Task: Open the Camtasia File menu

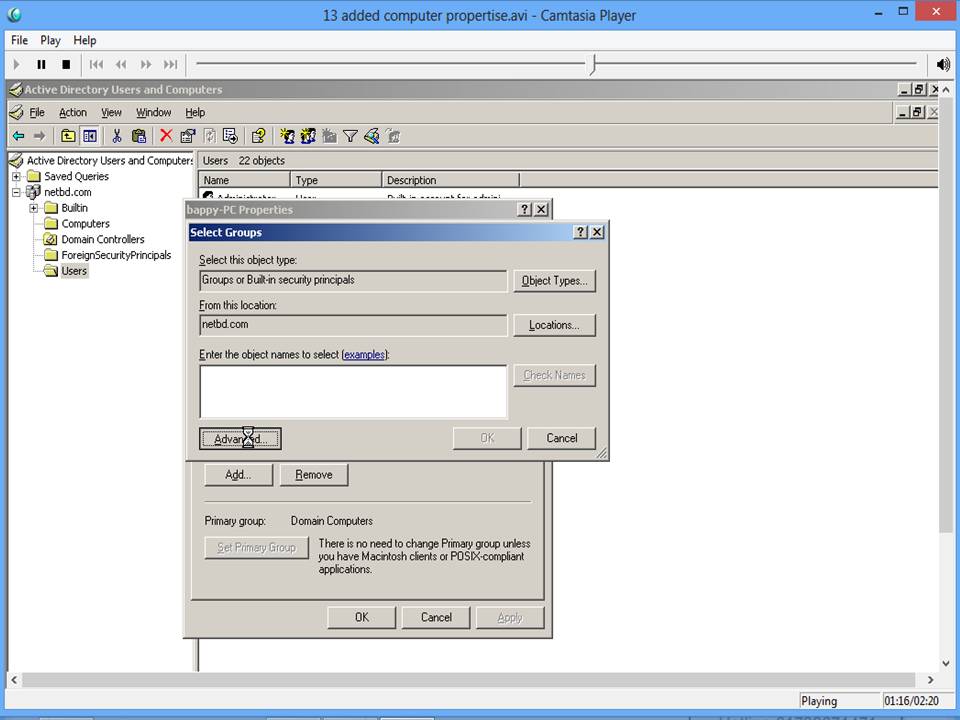Action: 20,40
